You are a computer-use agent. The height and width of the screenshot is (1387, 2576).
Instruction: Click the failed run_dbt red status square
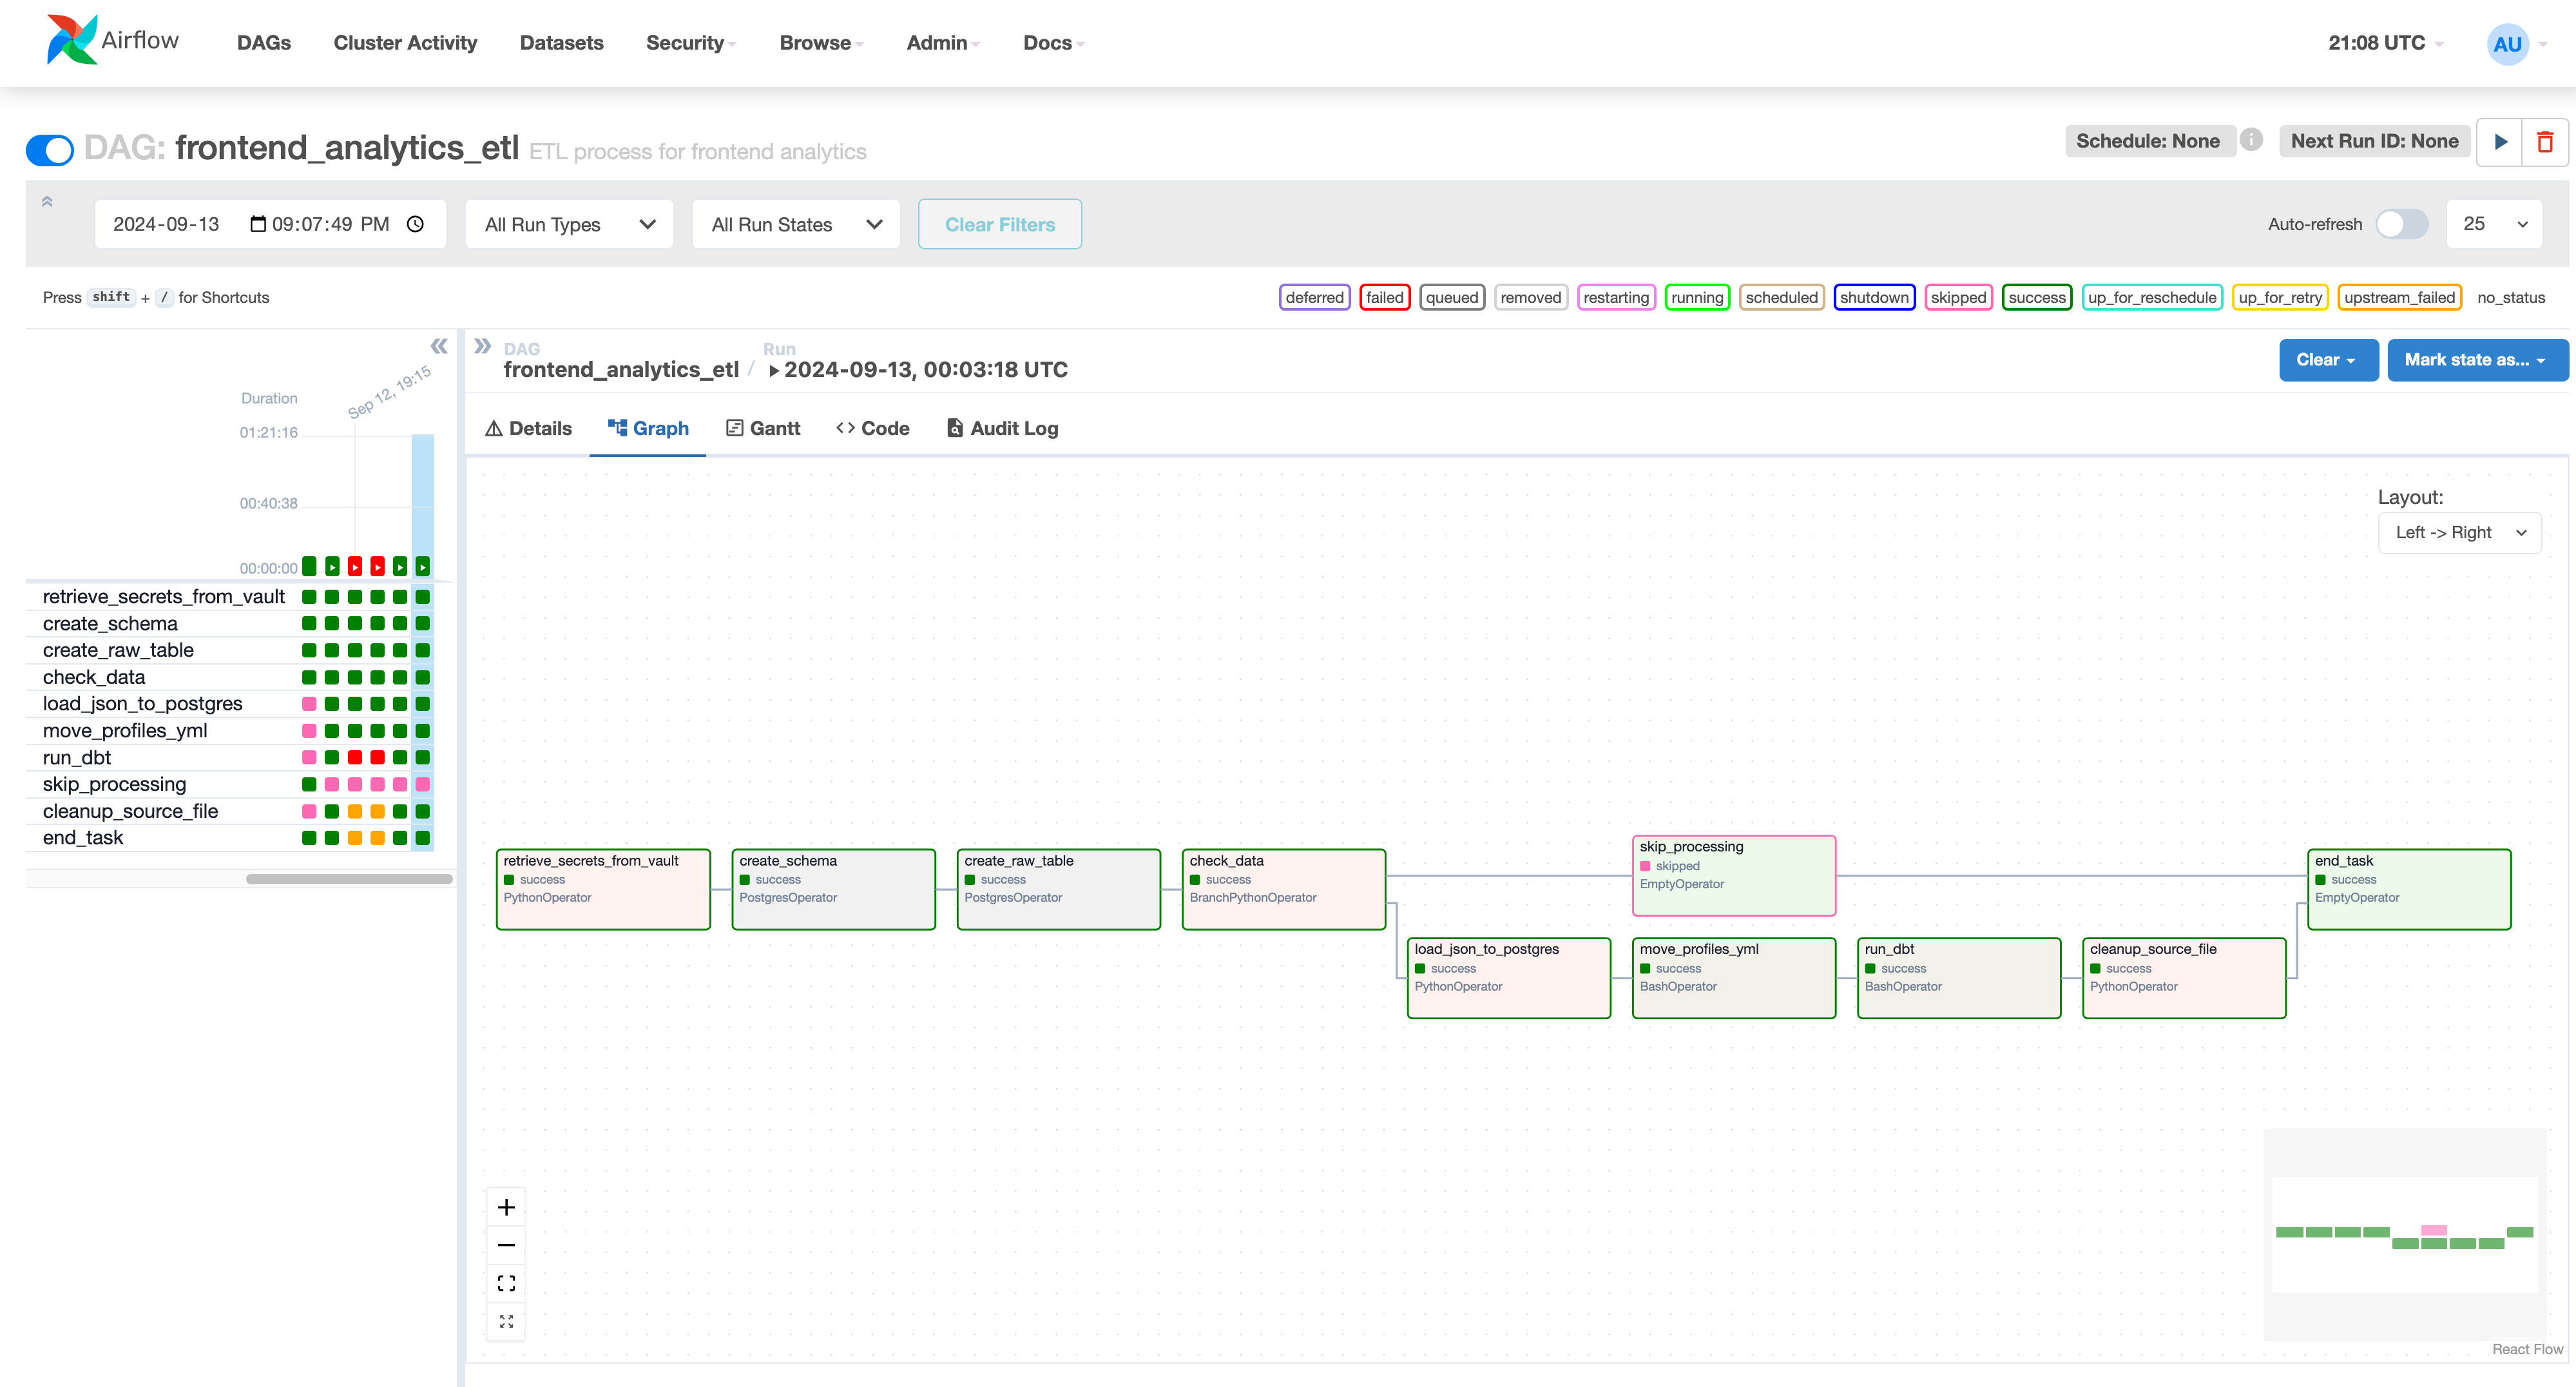[355, 757]
